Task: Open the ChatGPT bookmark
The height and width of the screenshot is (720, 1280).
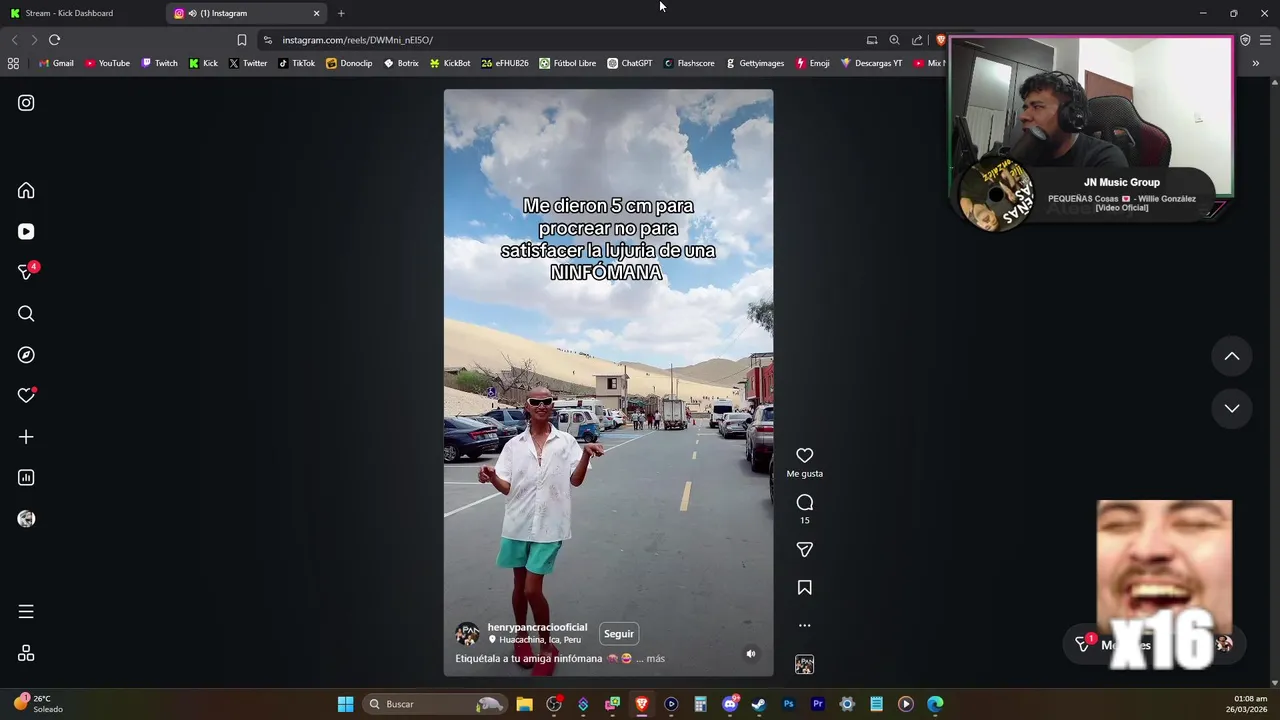Action: [x=630, y=63]
